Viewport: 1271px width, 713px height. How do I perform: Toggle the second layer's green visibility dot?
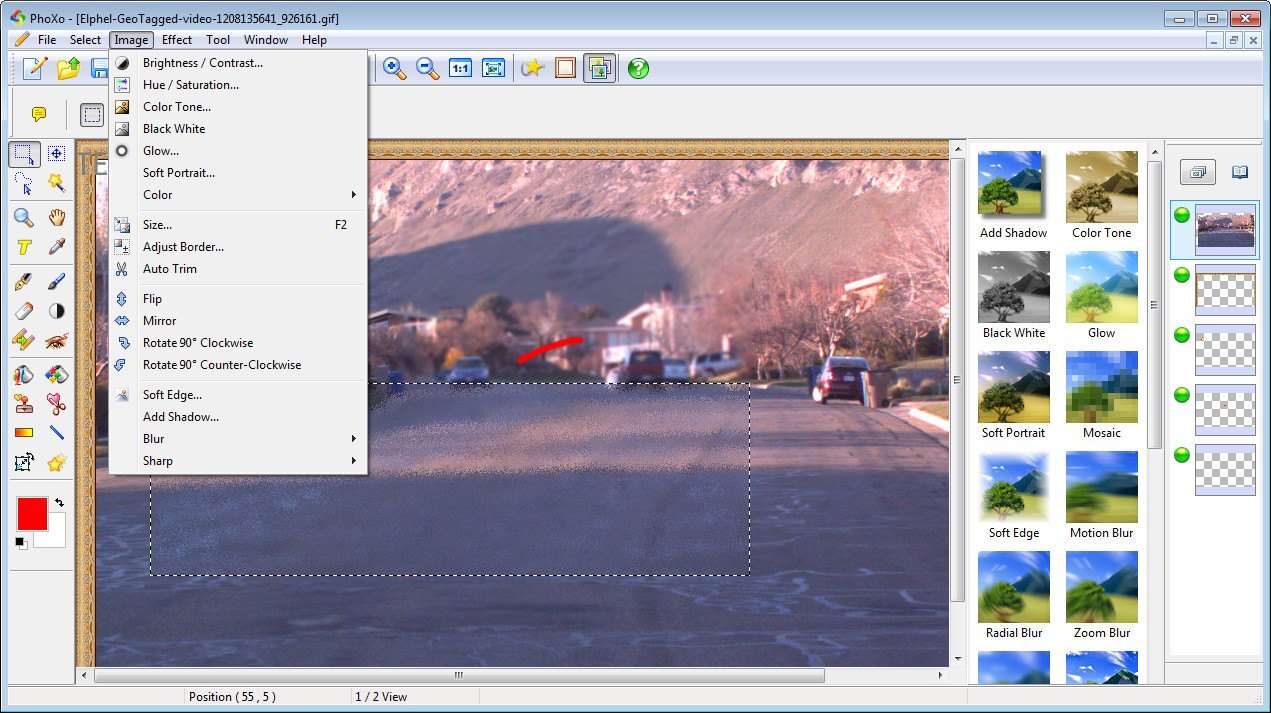click(1181, 275)
